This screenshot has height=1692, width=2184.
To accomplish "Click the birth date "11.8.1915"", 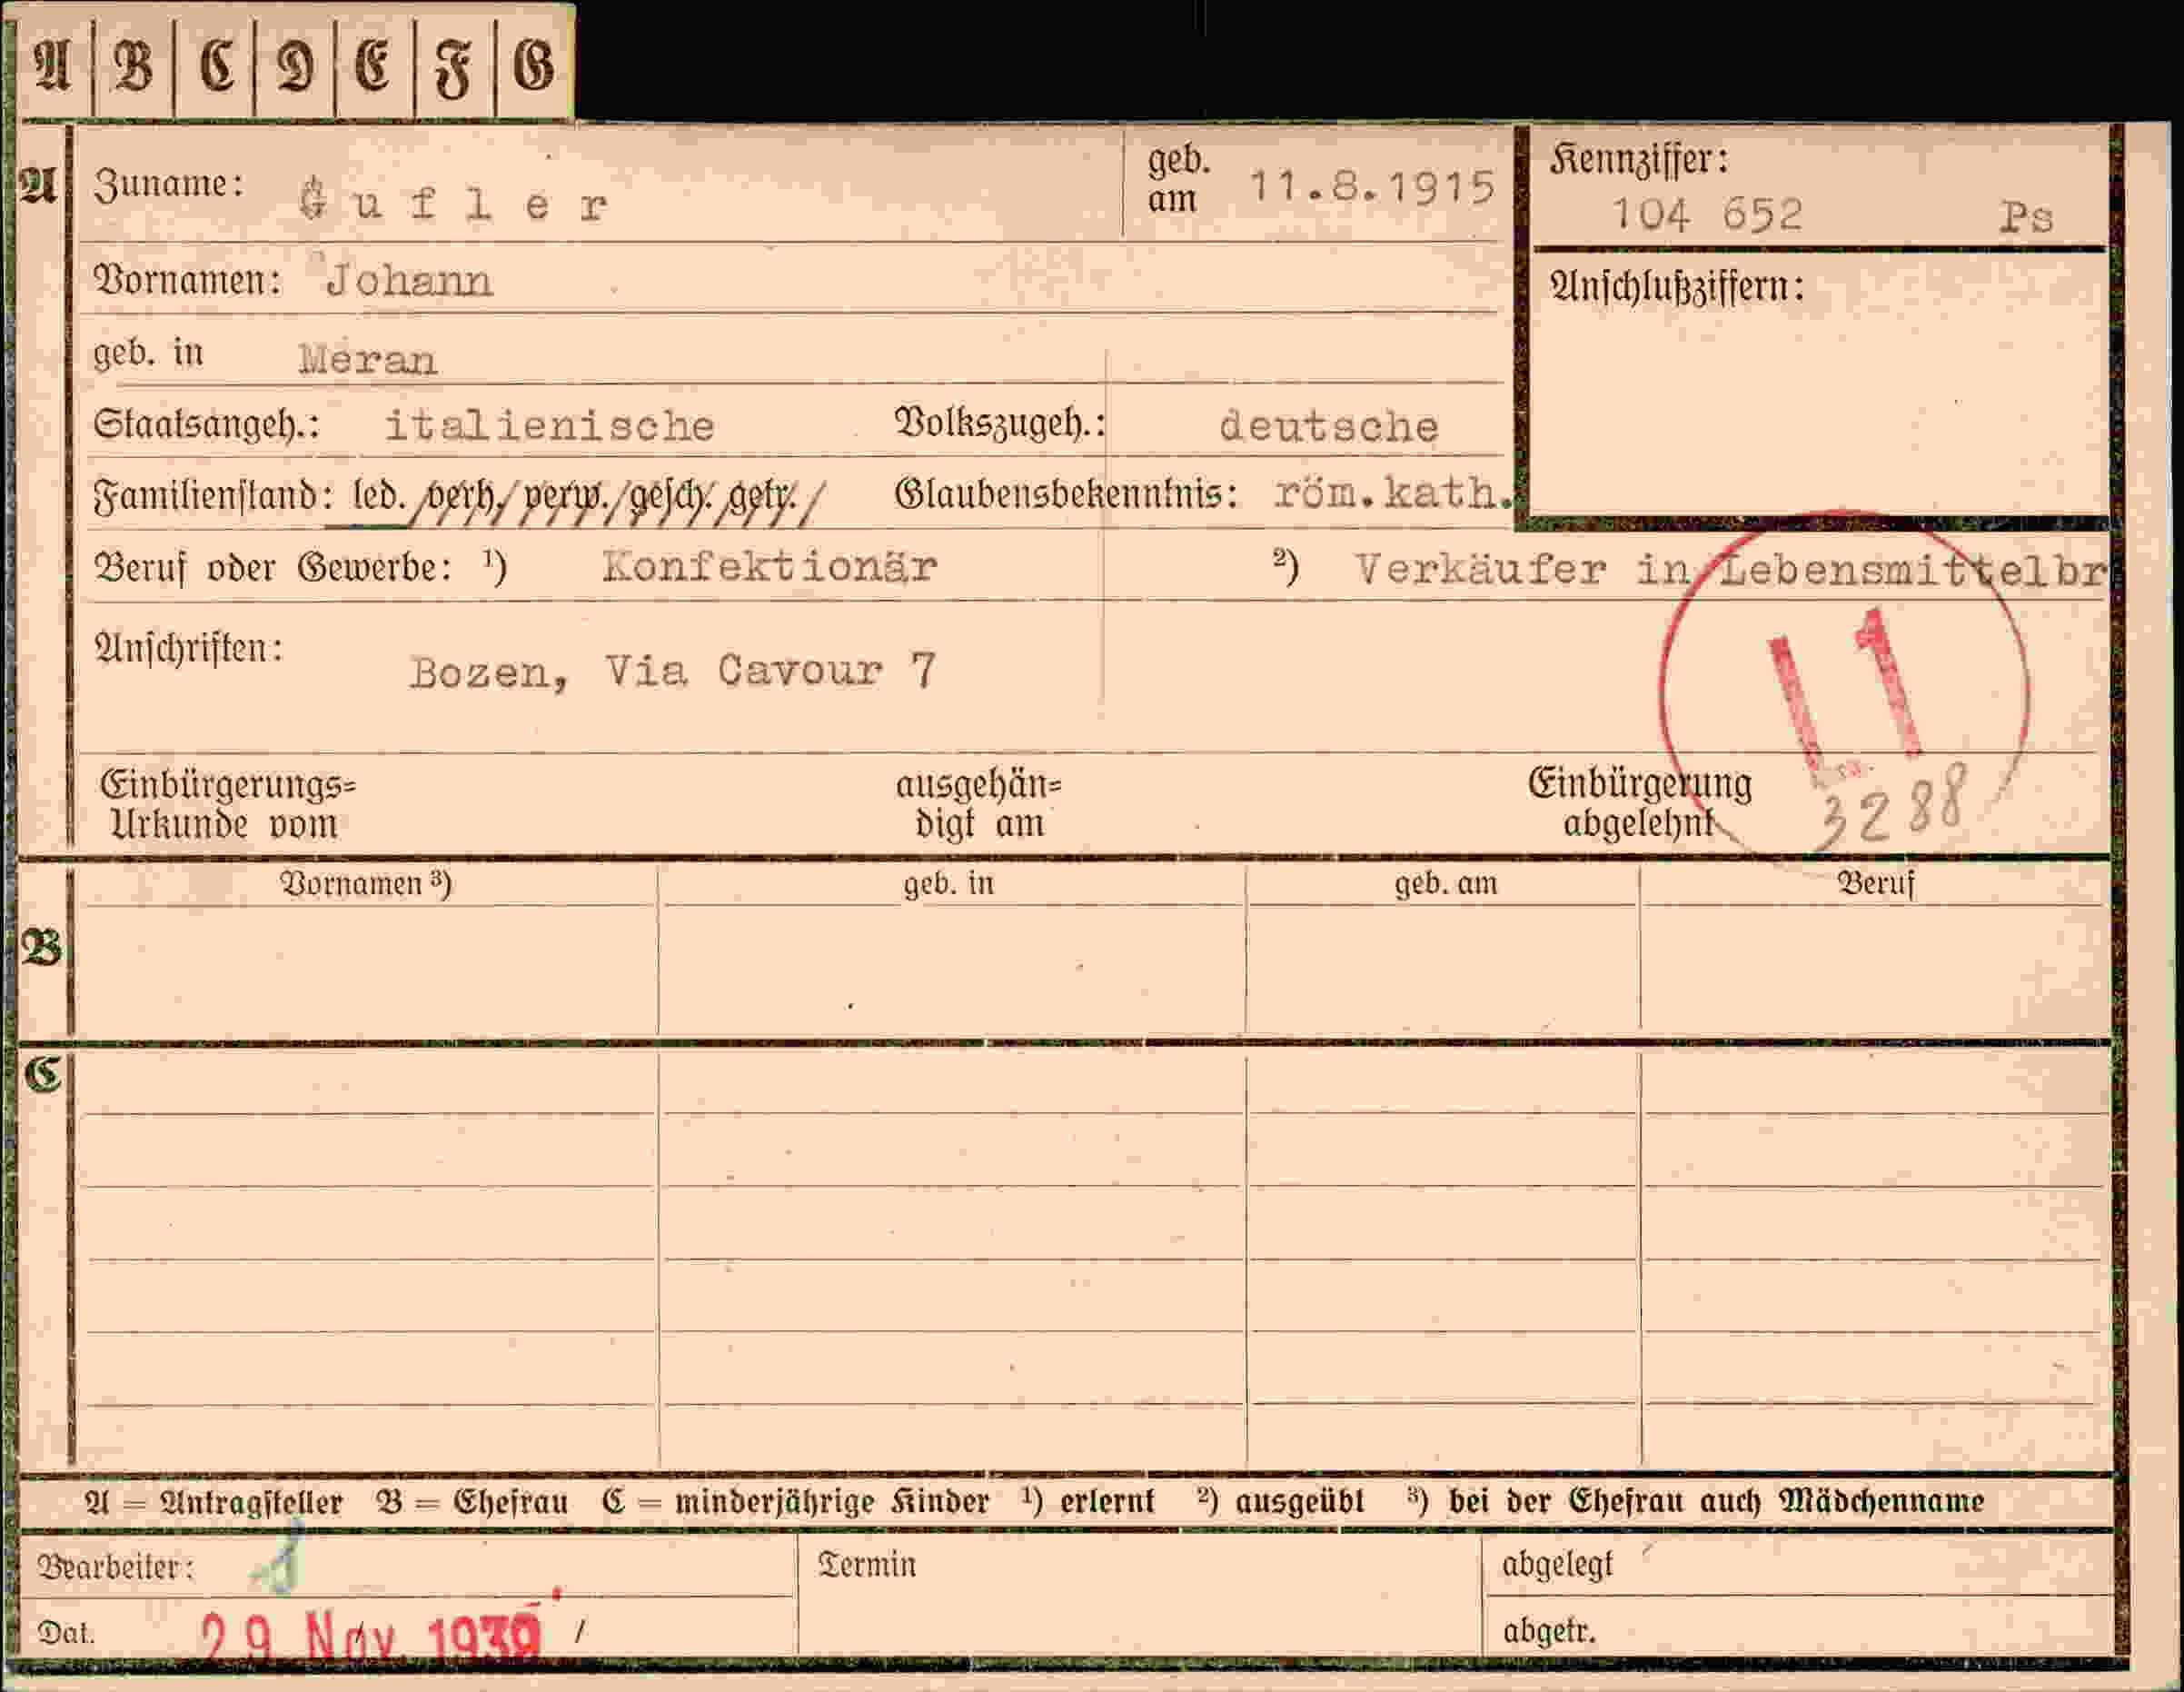I will [1373, 187].
